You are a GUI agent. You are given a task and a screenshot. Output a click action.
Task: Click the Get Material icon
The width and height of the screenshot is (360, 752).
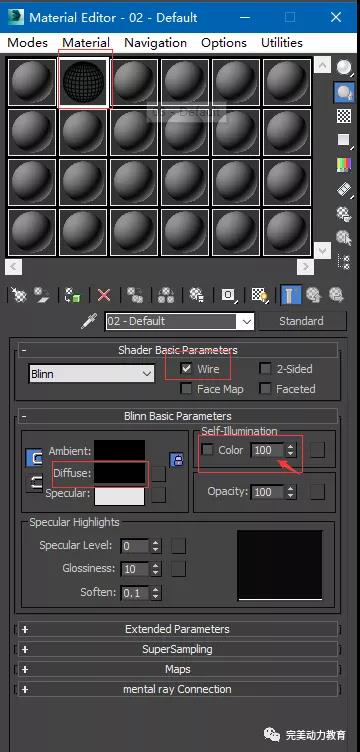19,294
